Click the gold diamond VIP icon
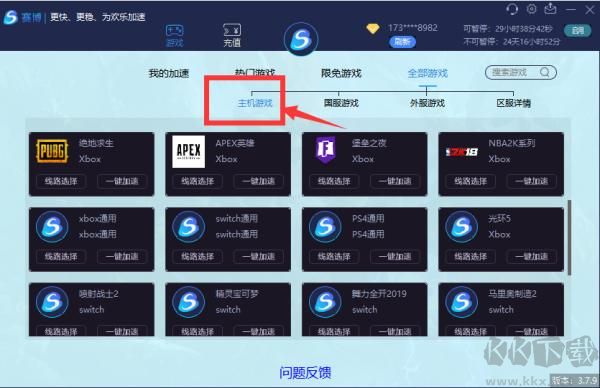Image resolution: width=600 pixels, height=388 pixels. tap(373, 28)
